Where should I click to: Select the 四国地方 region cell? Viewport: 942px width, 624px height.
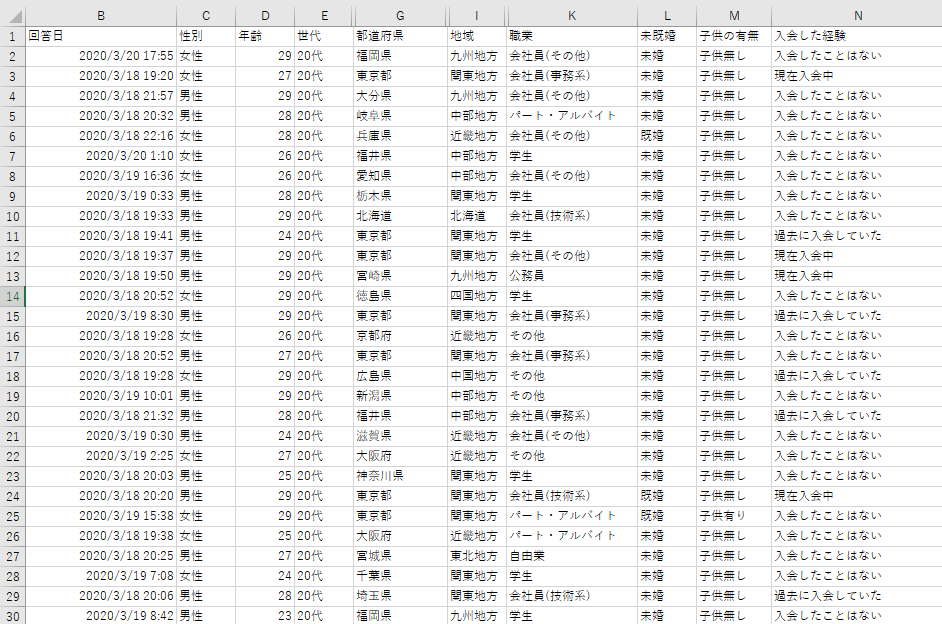pyautogui.click(x=476, y=296)
